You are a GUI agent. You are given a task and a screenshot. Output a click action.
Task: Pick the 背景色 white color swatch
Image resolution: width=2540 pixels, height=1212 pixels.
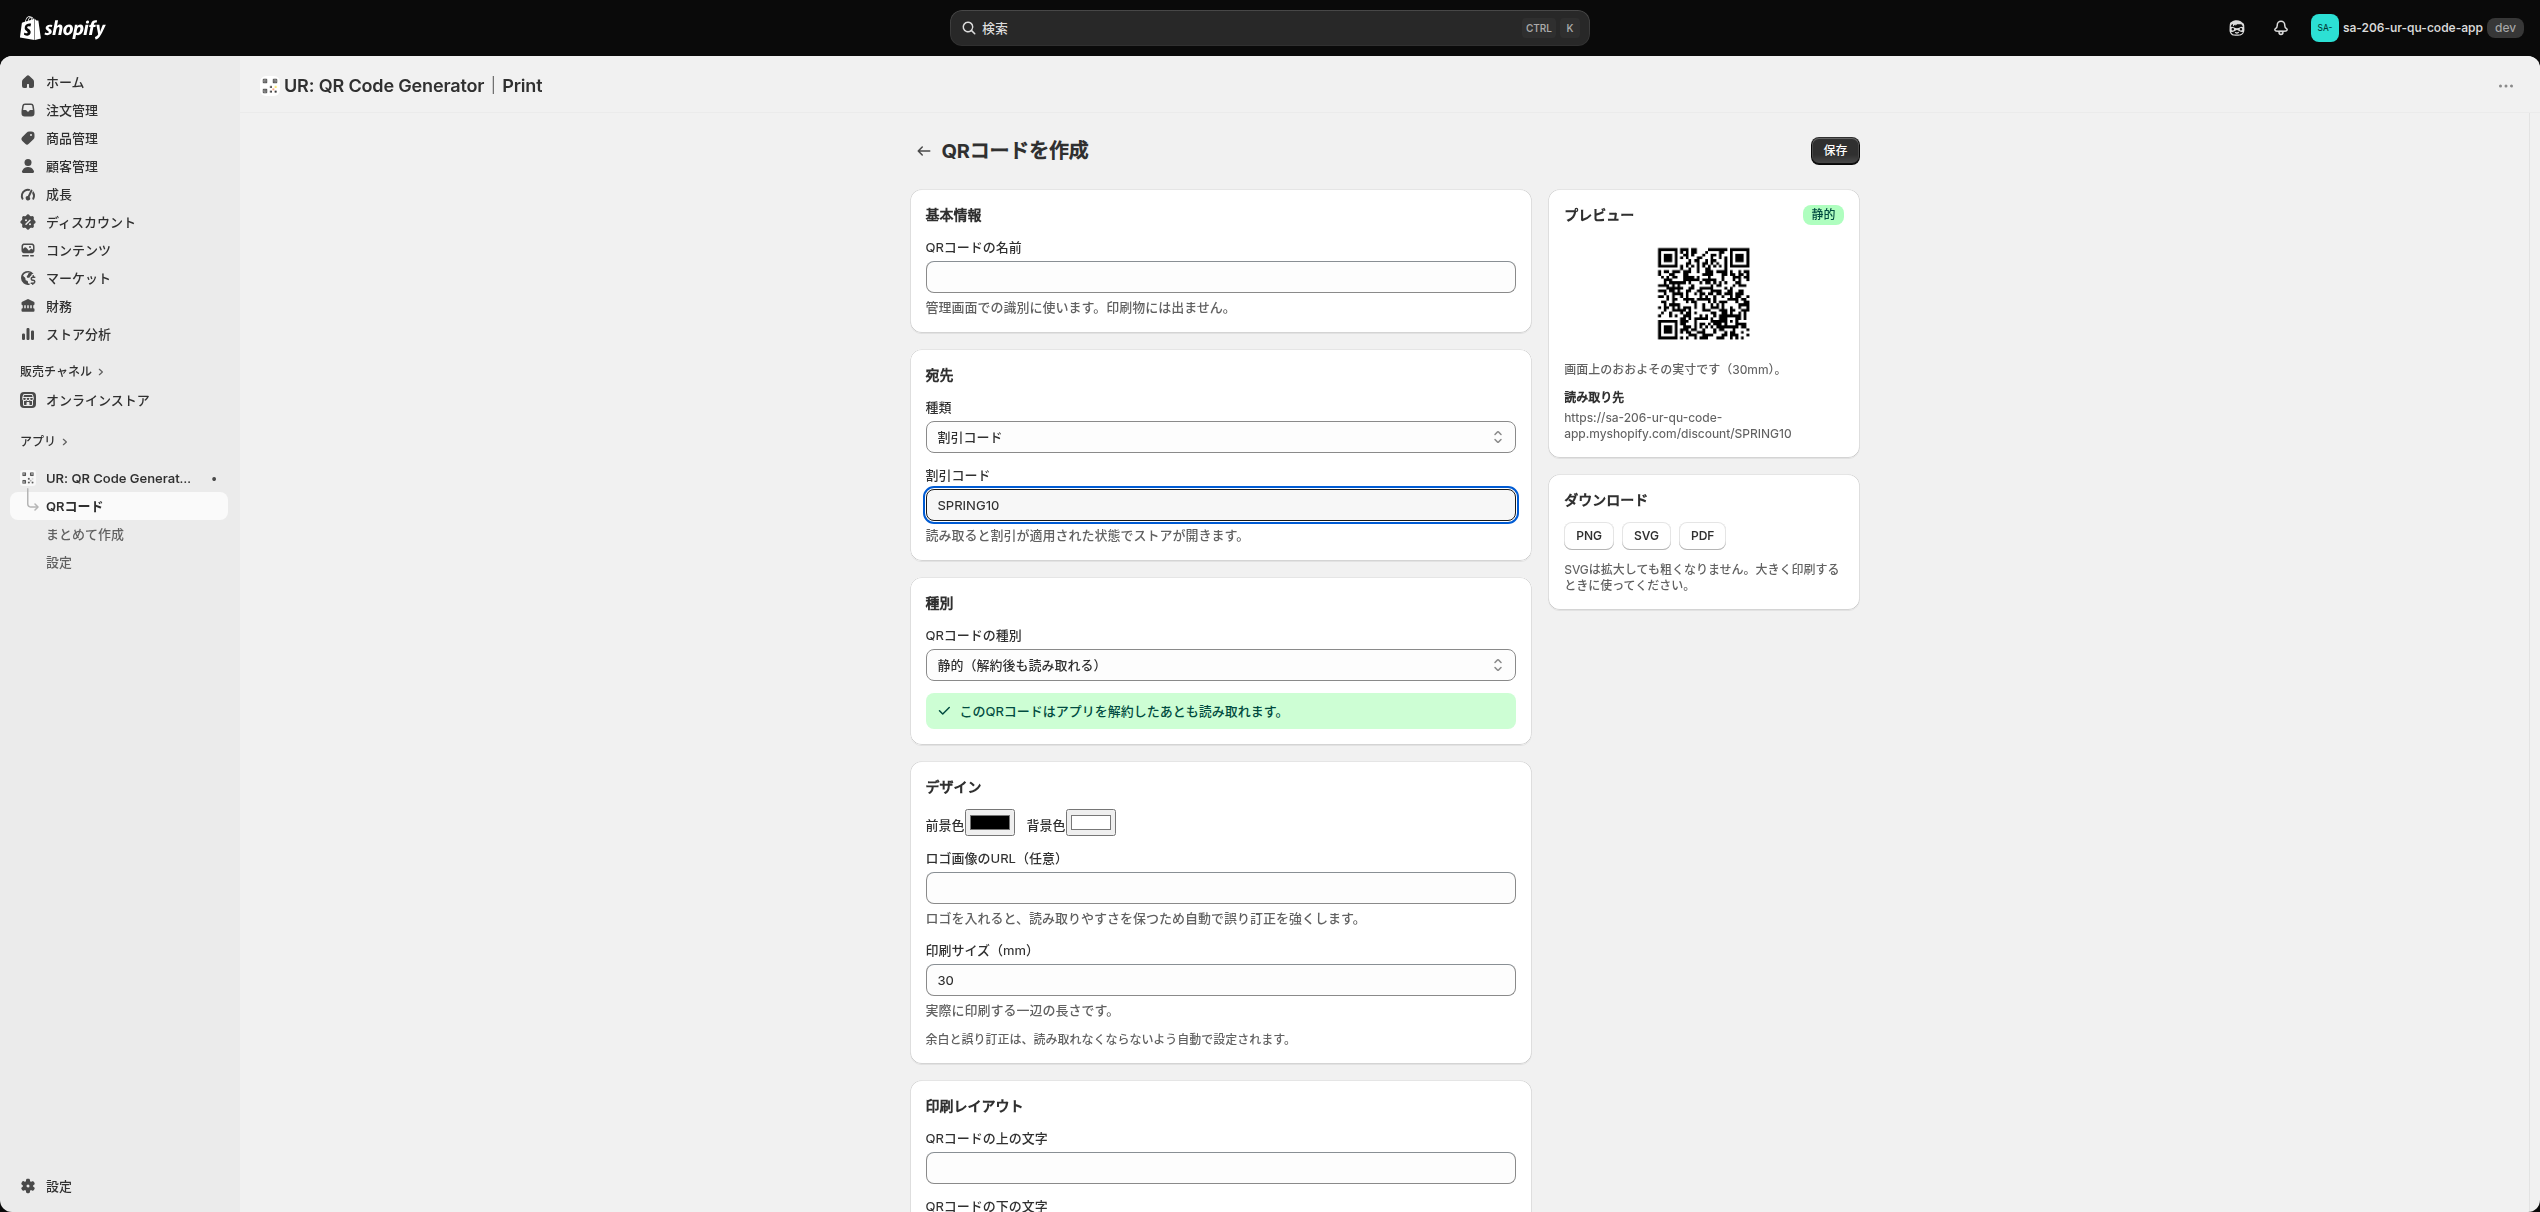(1091, 823)
